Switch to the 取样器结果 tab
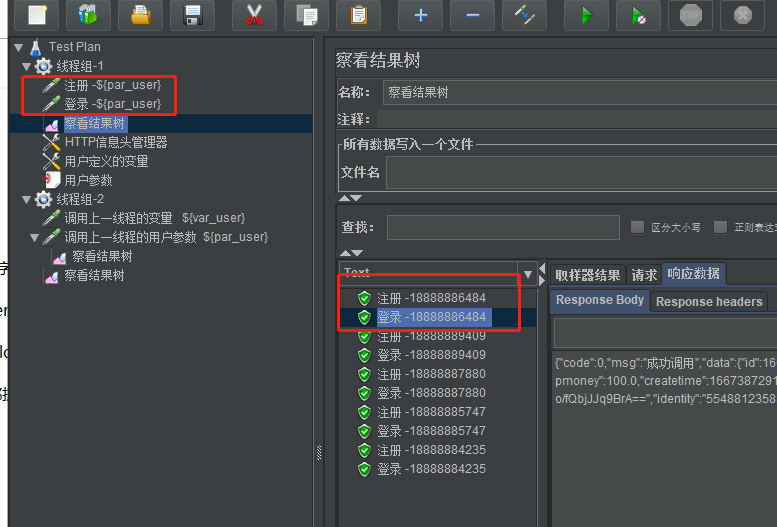 click(x=588, y=275)
